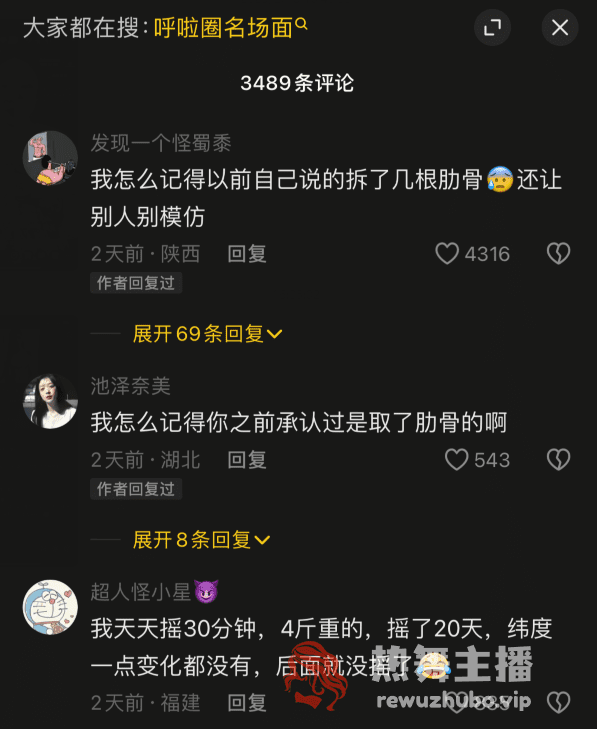Reply to the comment from 福建
The width and height of the screenshot is (597, 729).
point(247,702)
